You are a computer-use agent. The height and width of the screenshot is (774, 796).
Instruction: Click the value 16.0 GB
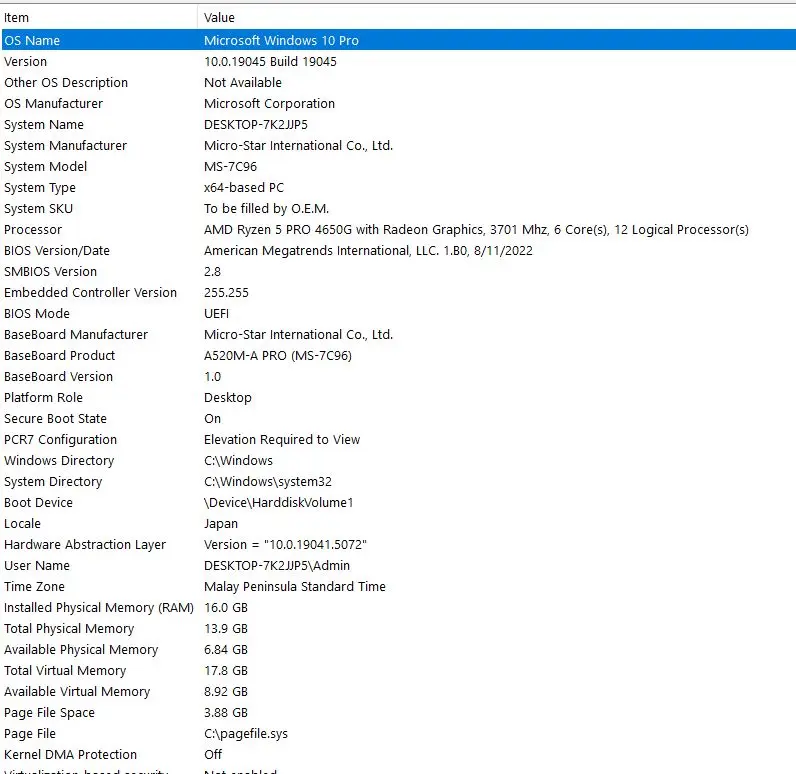coord(225,608)
